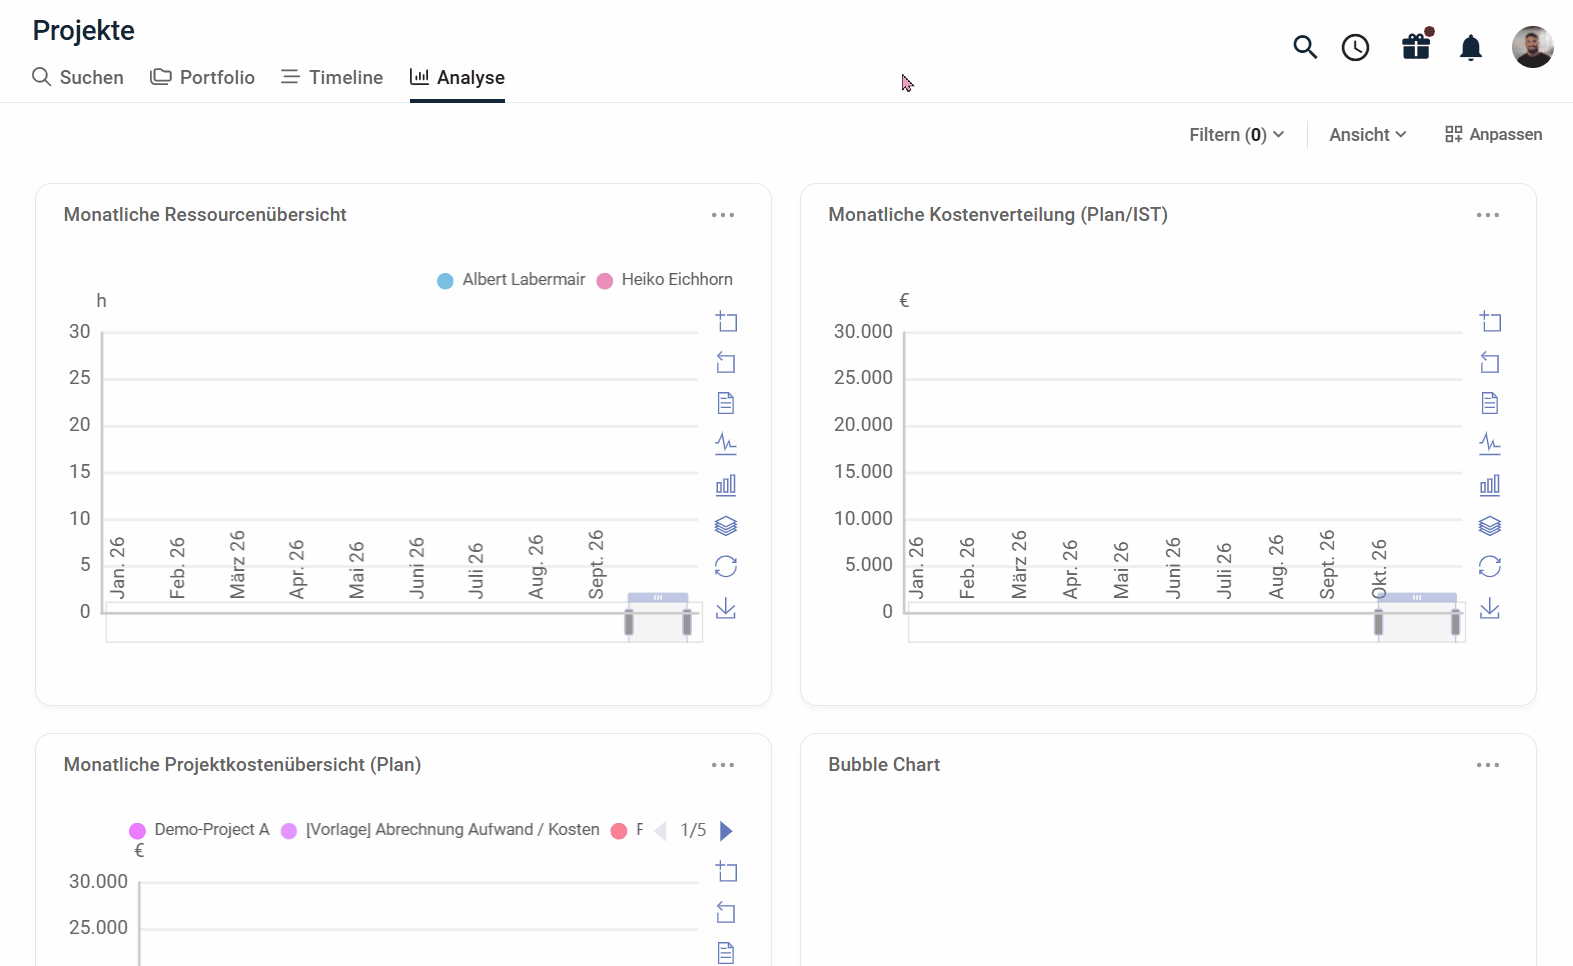Select the Analyse tab
1573x966 pixels.
click(x=457, y=77)
